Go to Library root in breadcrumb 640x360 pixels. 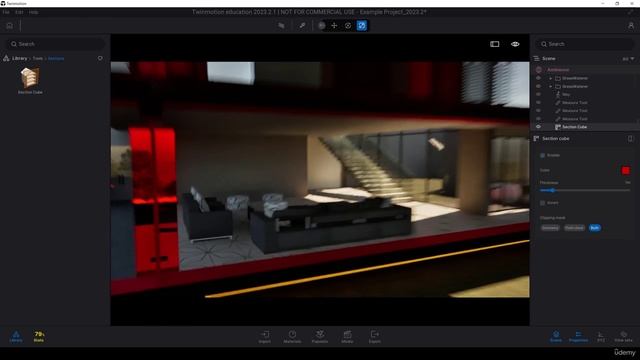coord(19,58)
